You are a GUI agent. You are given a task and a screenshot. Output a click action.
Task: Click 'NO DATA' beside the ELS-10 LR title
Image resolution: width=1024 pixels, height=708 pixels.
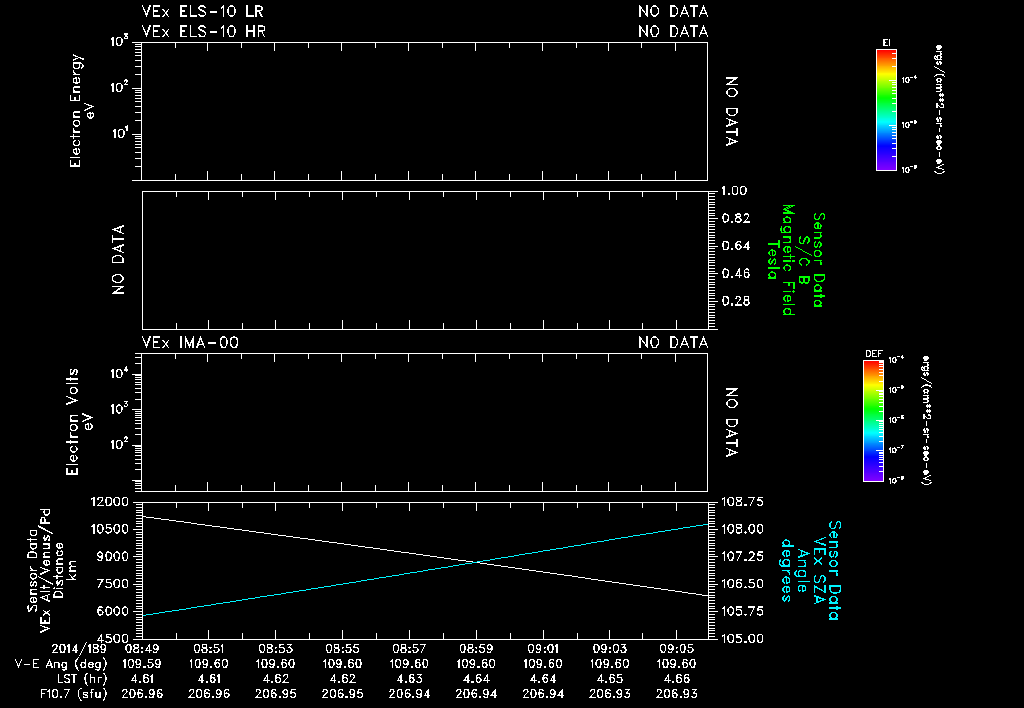pos(673,12)
